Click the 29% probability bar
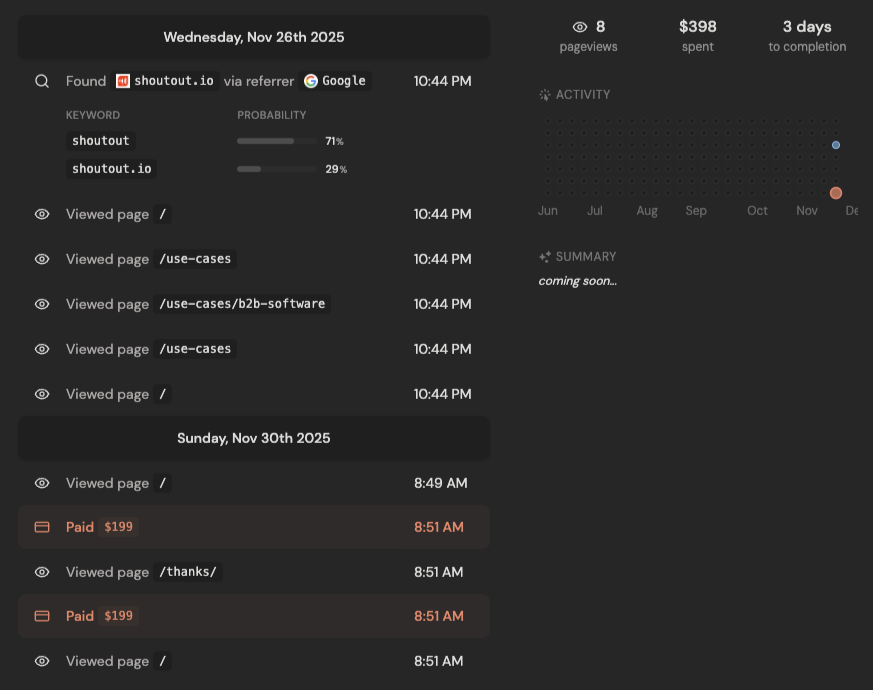Viewport: 873px width, 690px height. tap(277, 169)
